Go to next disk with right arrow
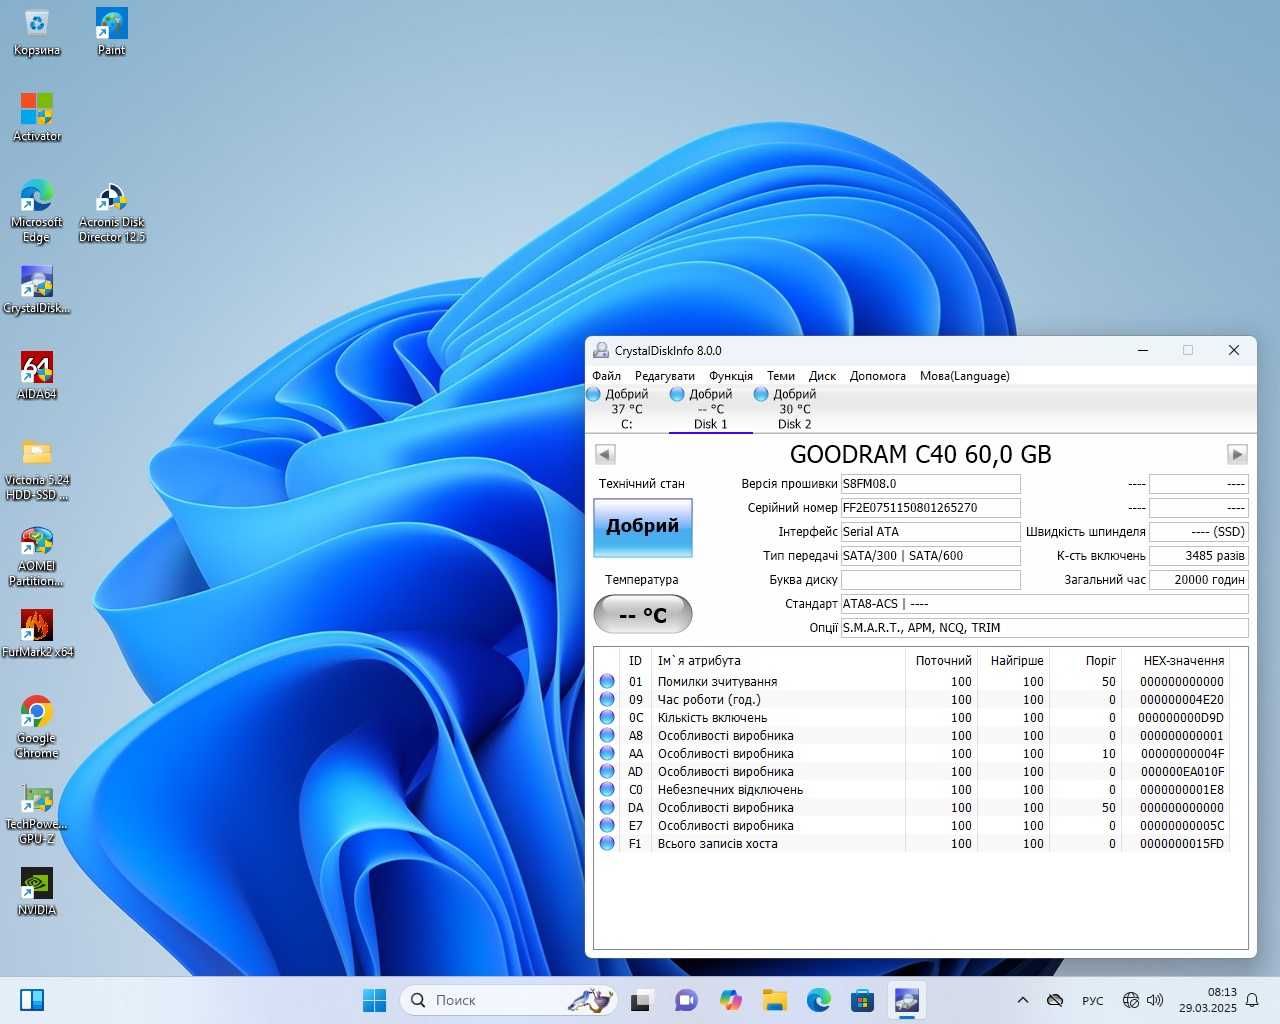The width and height of the screenshot is (1280, 1024). 1237,454
